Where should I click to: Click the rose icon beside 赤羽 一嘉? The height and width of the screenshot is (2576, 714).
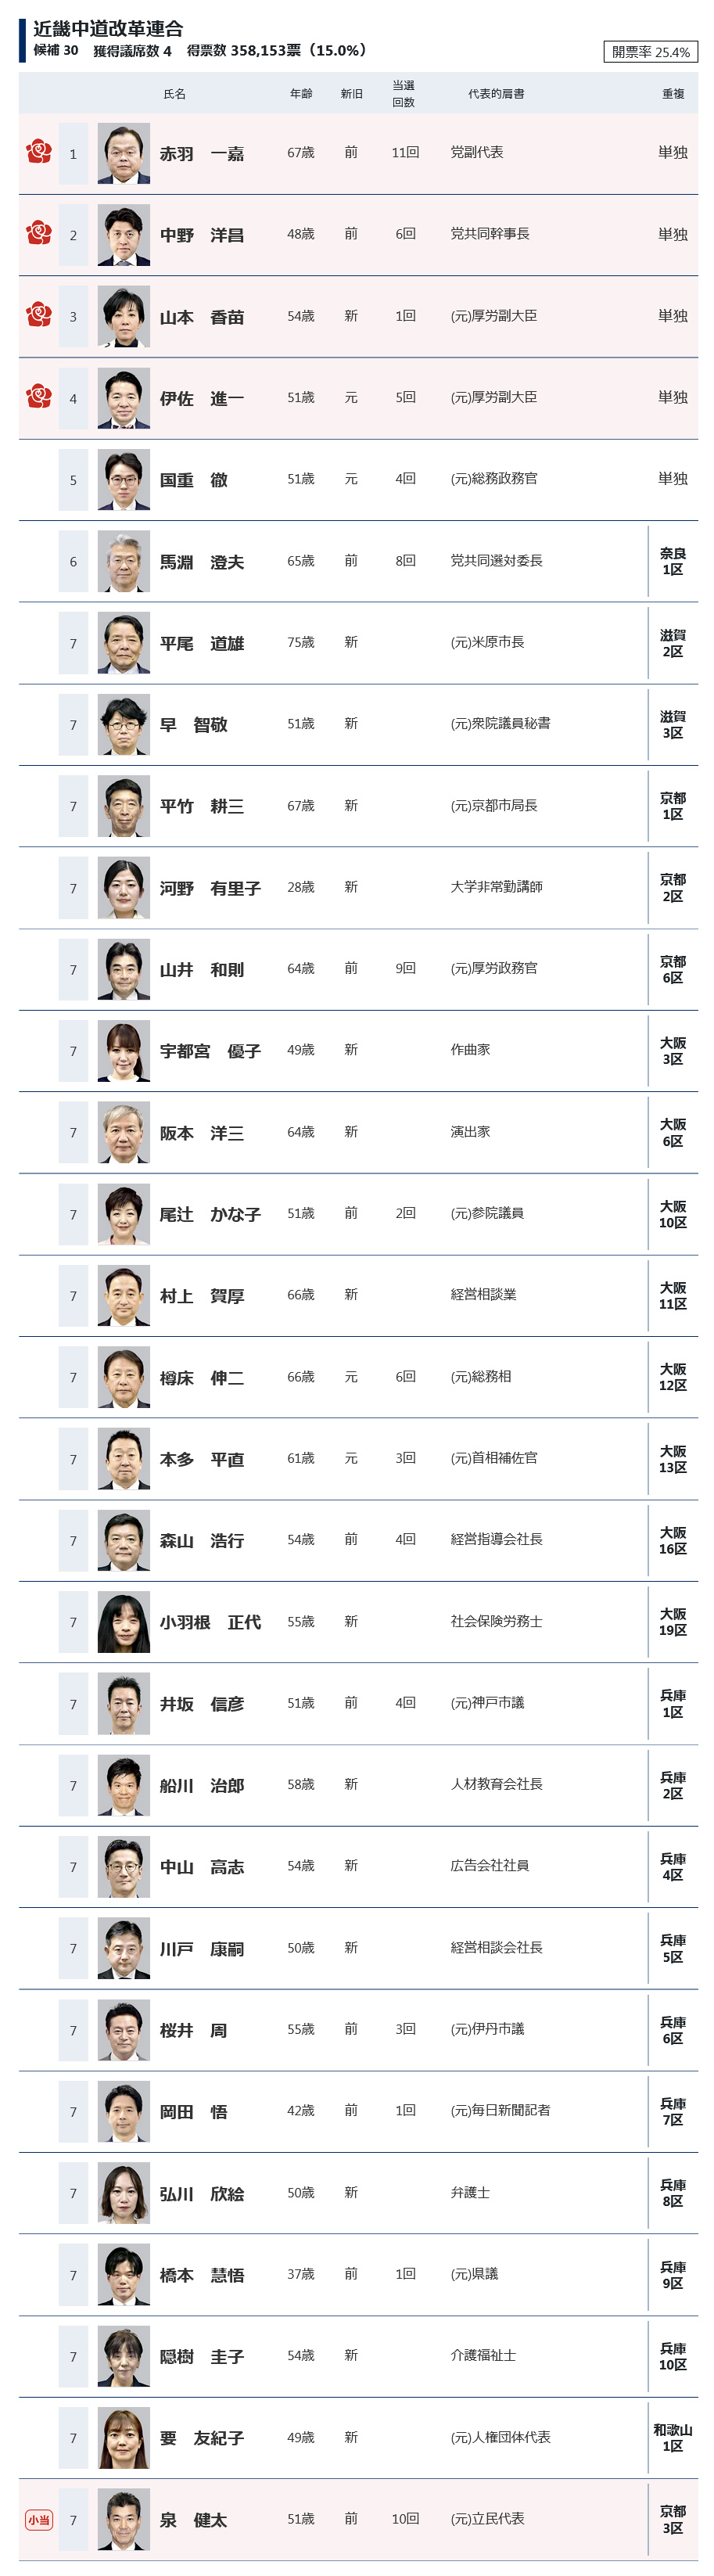tap(39, 152)
